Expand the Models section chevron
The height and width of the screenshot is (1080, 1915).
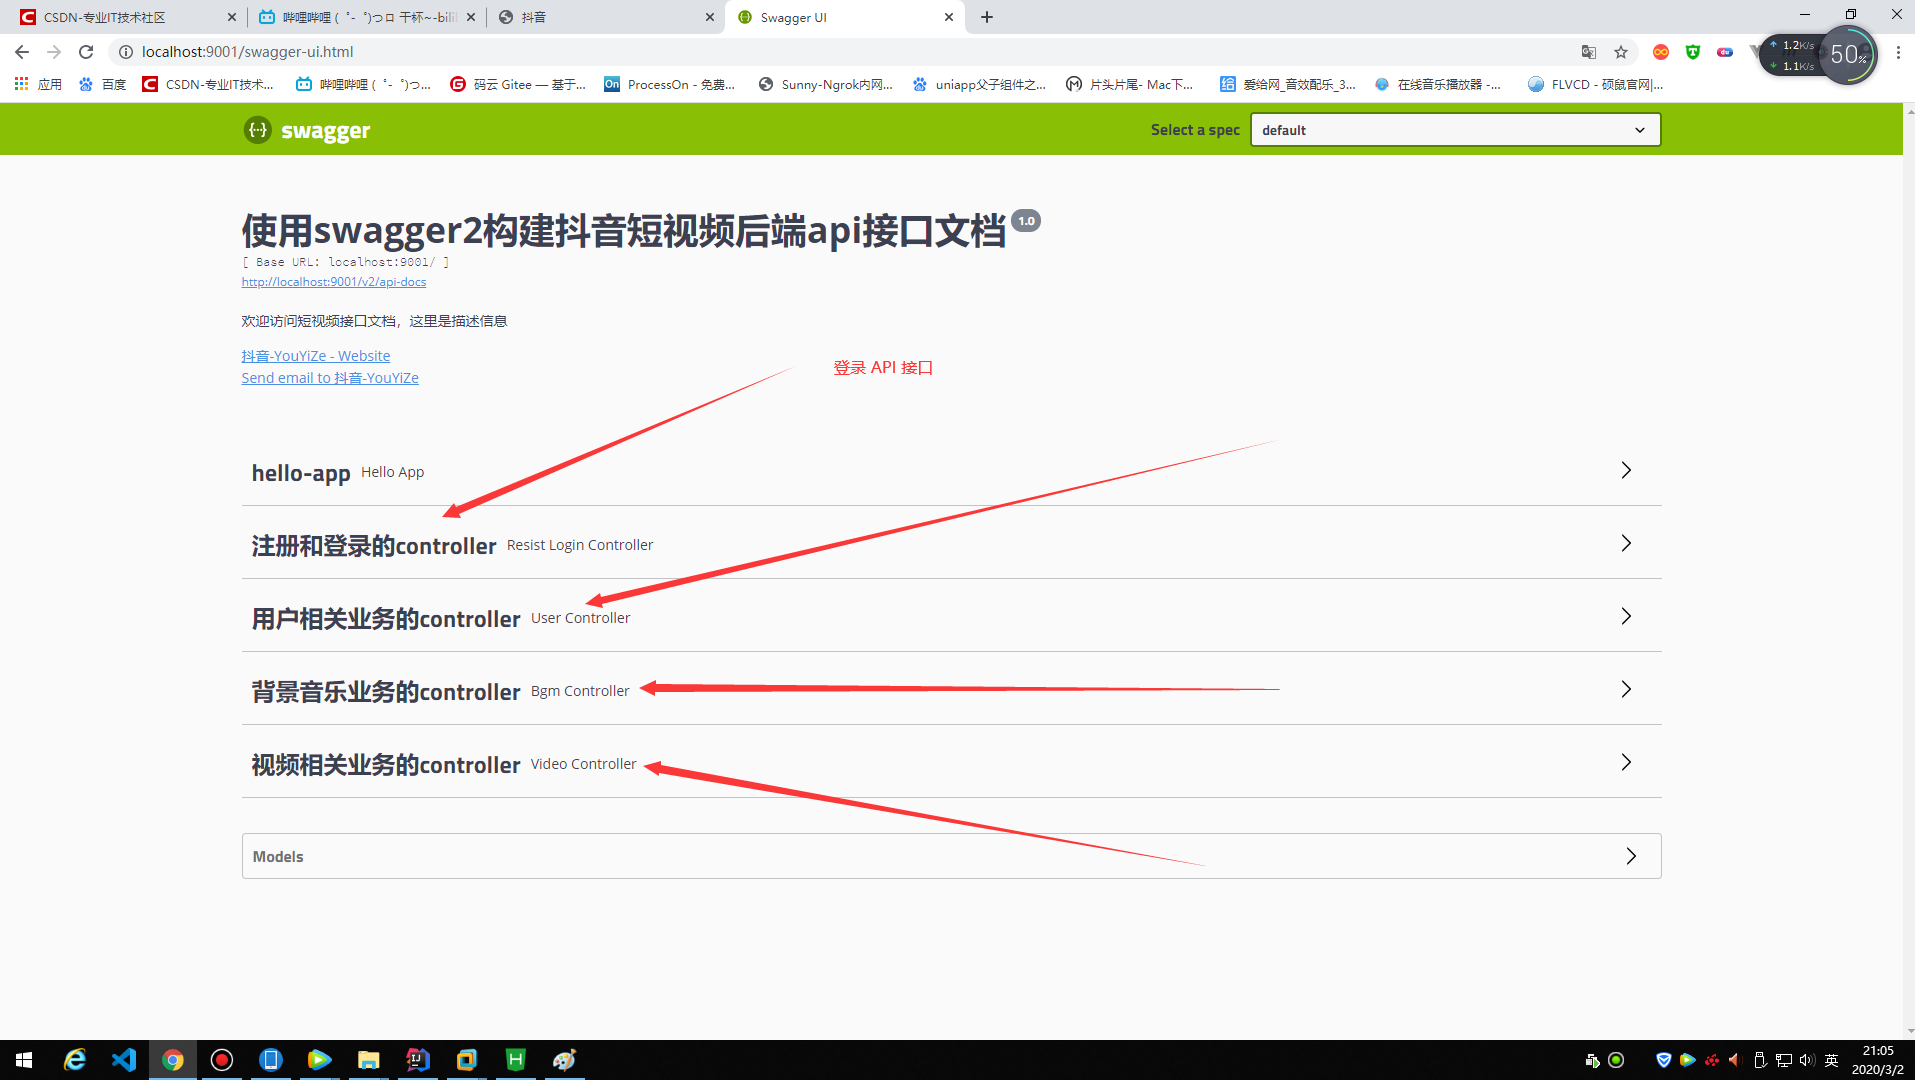pyautogui.click(x=1631, y=856)
